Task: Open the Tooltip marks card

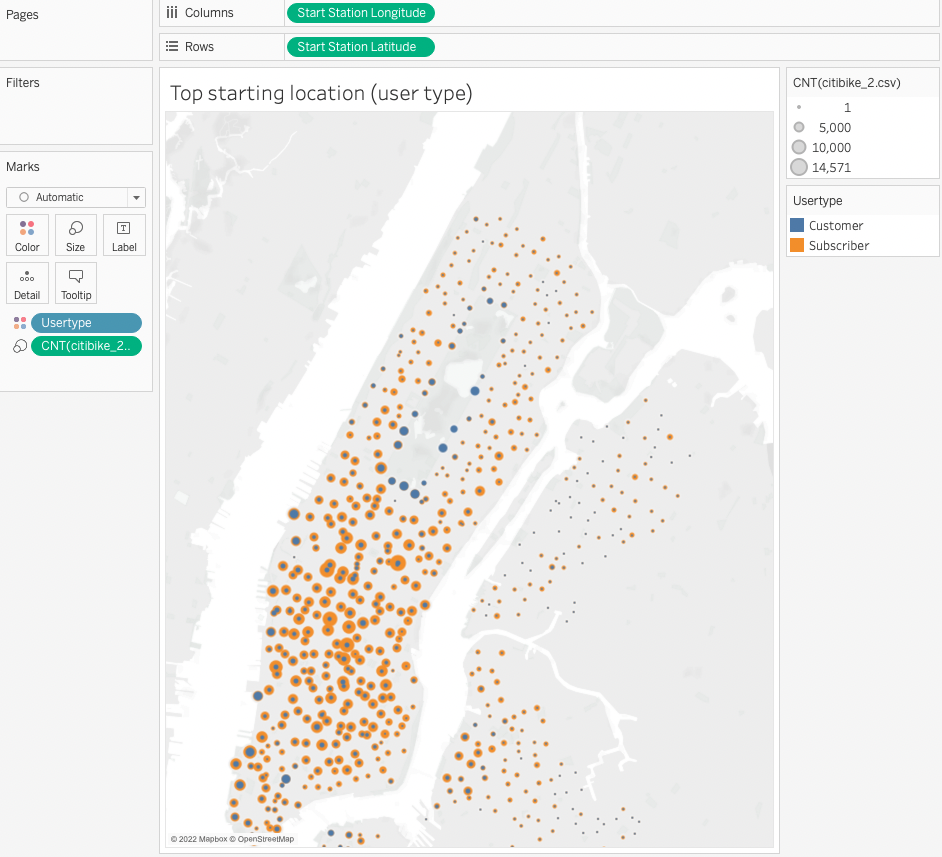Action: 76,283
